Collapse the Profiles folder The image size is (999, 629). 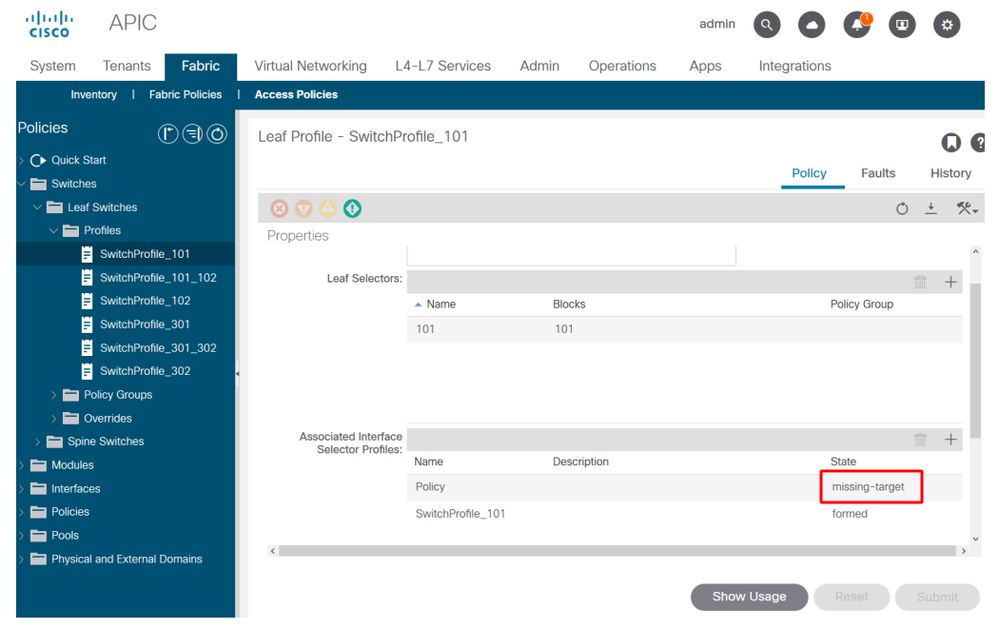tap(54, 231)
